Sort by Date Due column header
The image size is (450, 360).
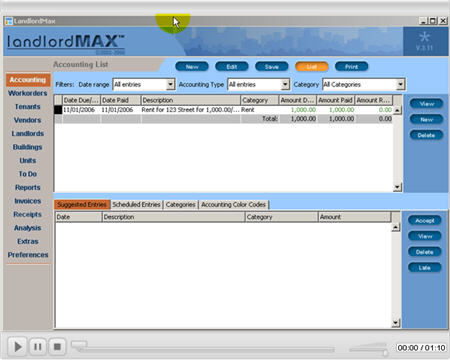click(81, 100)
